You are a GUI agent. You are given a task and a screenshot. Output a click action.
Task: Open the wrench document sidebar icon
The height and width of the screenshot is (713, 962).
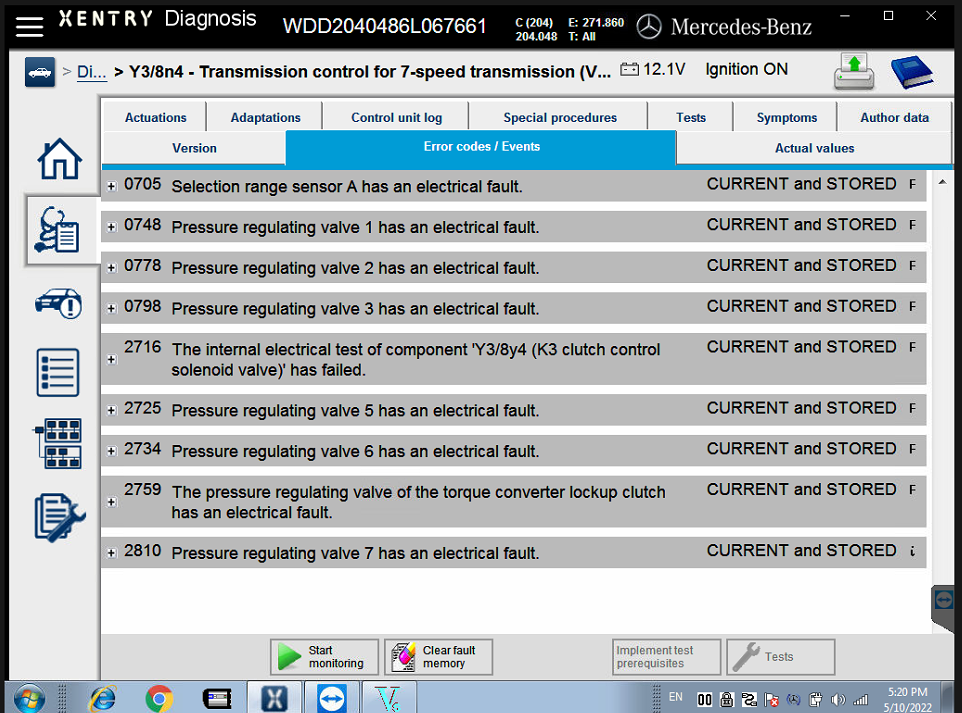(59, 517)
